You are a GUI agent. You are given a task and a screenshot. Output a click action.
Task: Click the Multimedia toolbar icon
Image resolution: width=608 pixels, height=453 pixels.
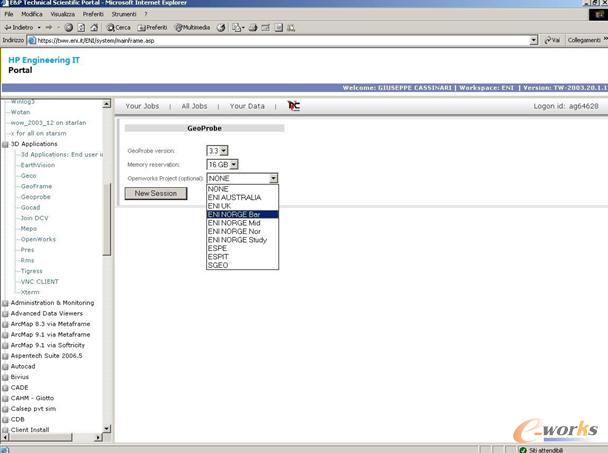click(x=180, y=27)
